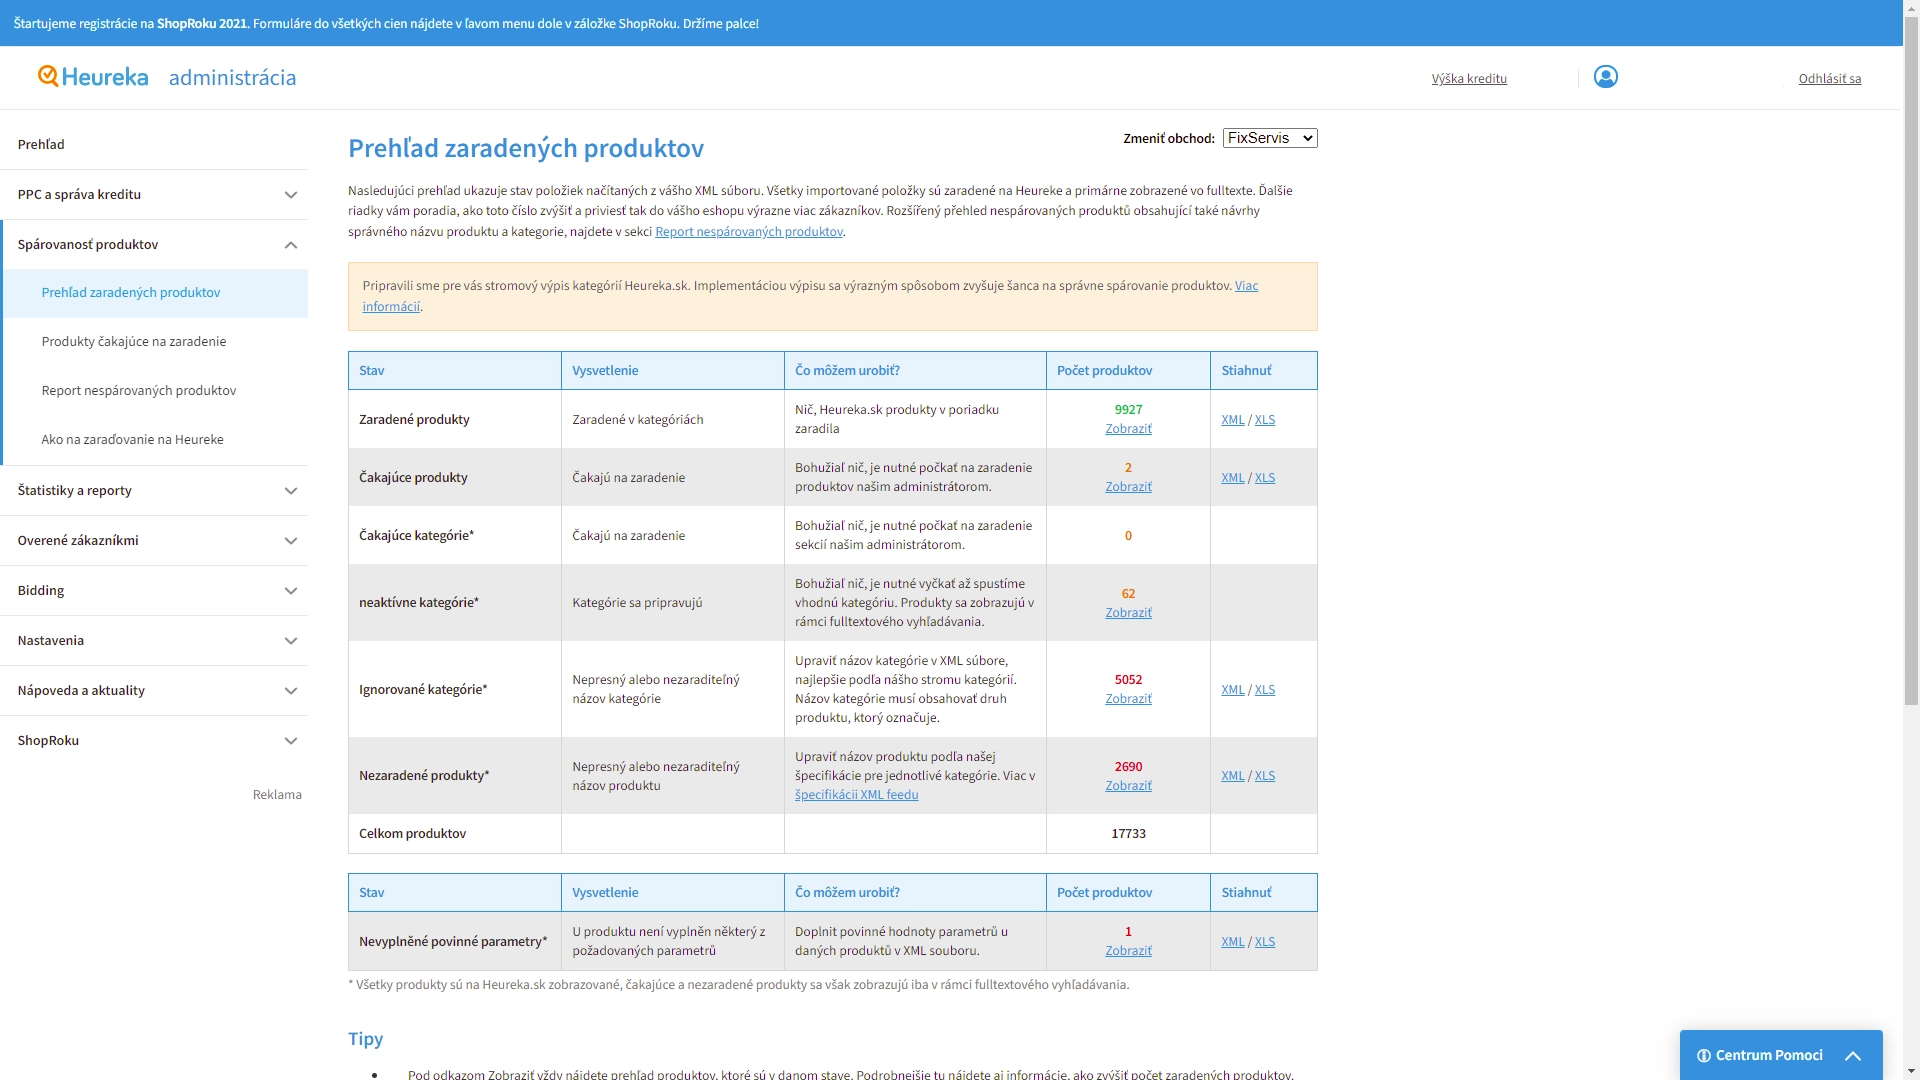Click Čakajúce kategórie count 0
Screen dimensions: 1920x1080
click(1128, 536)
